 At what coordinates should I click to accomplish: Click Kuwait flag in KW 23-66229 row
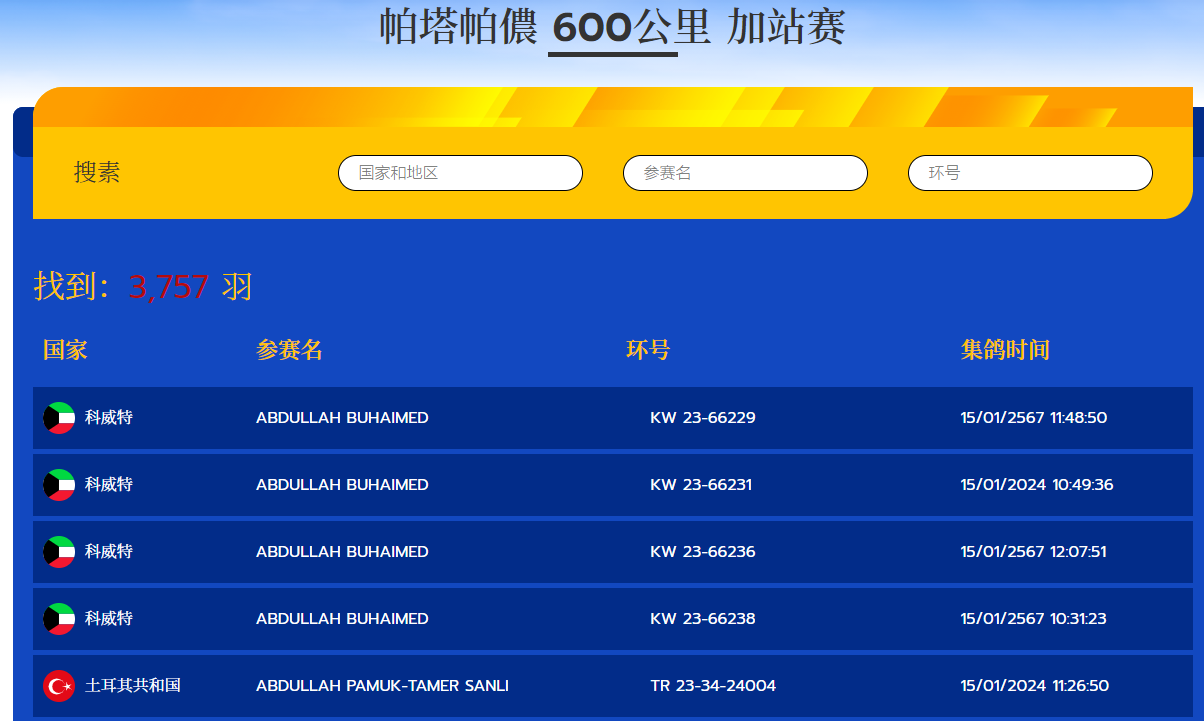(x=59, y=418)
